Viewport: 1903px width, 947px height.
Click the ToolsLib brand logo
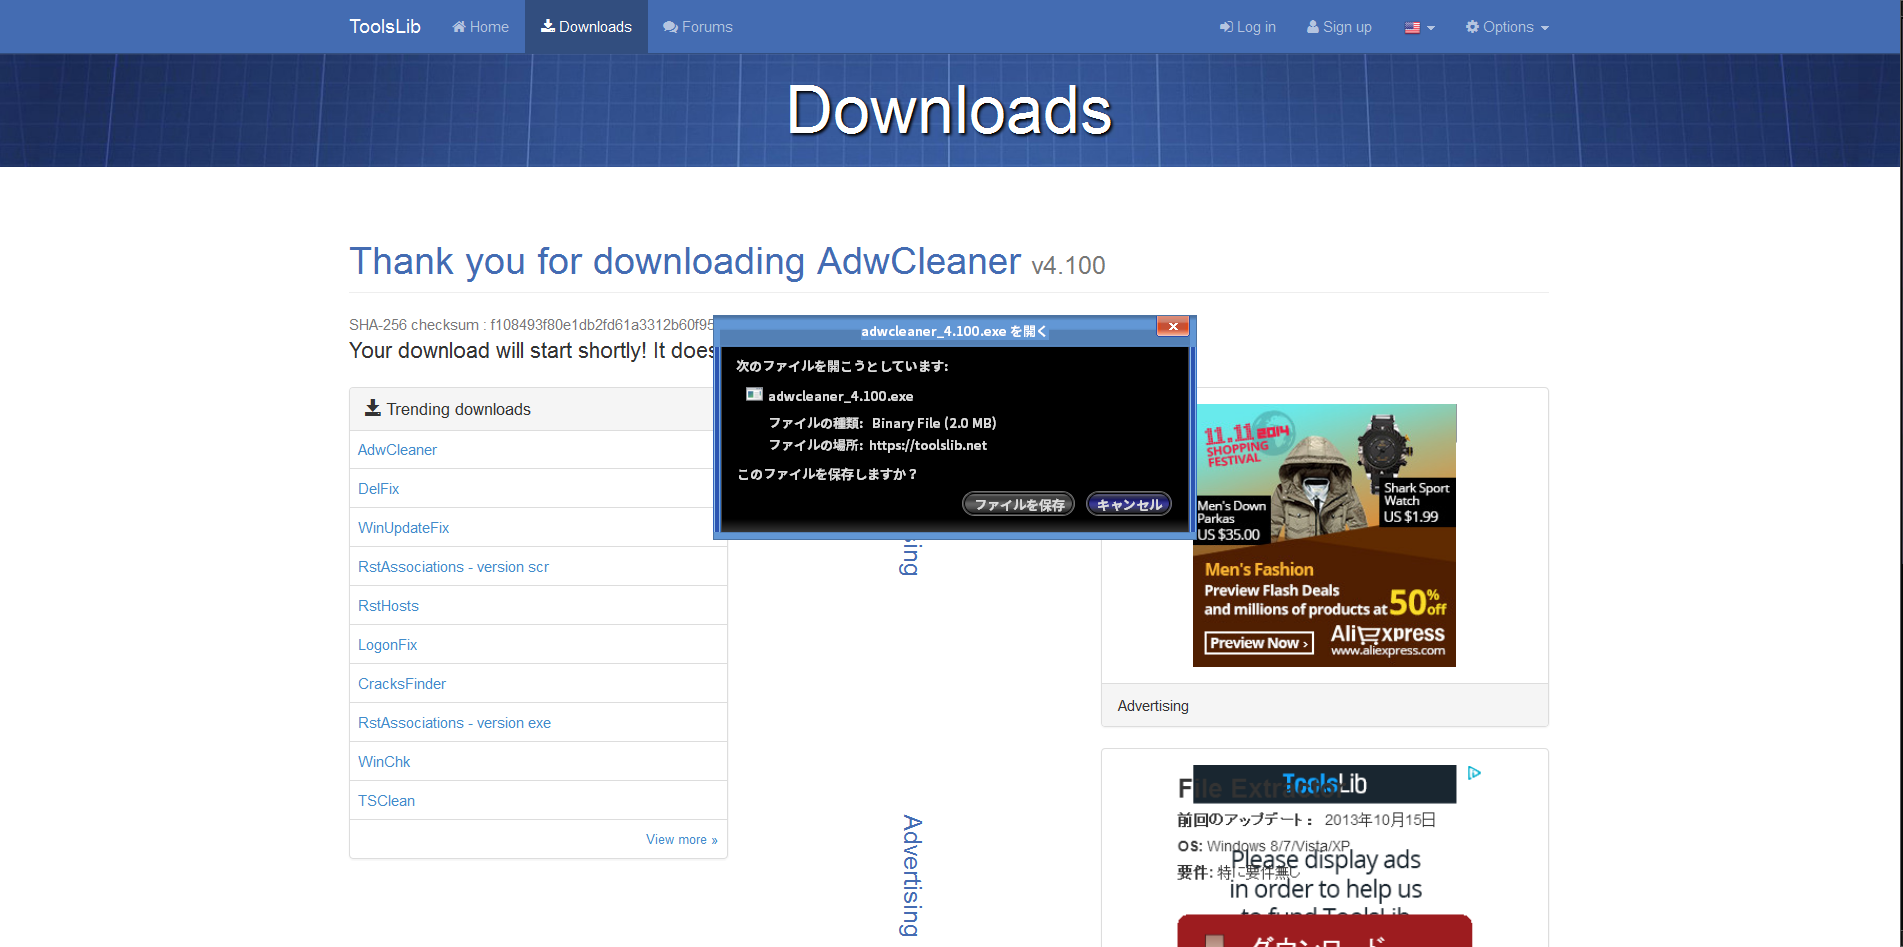pos(385,27)
